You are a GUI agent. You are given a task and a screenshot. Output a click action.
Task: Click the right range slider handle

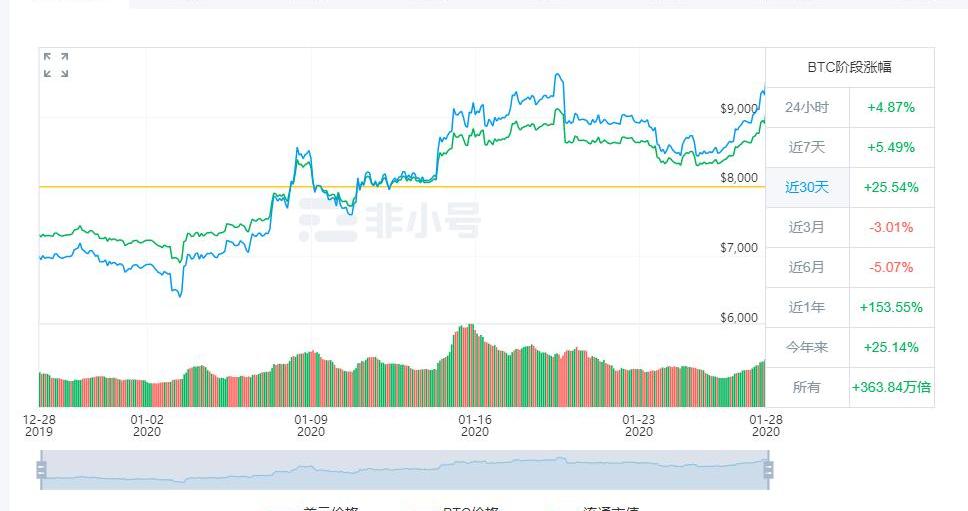769,469
